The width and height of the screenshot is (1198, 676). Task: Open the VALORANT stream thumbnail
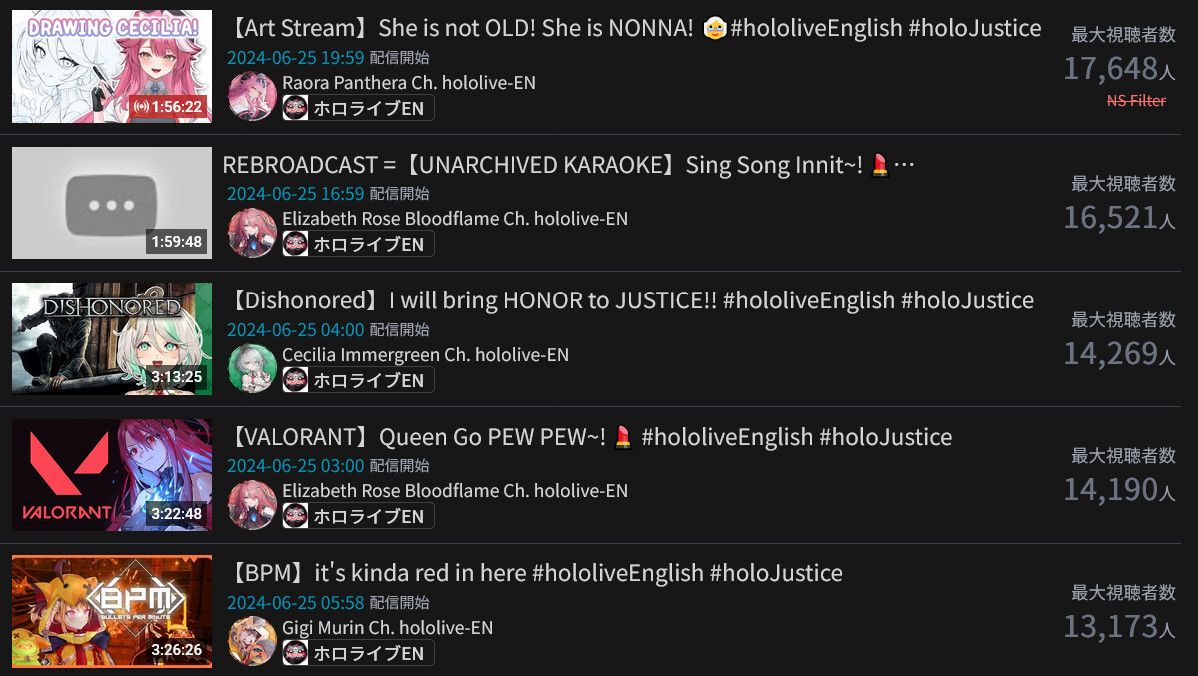pos(112,475)
